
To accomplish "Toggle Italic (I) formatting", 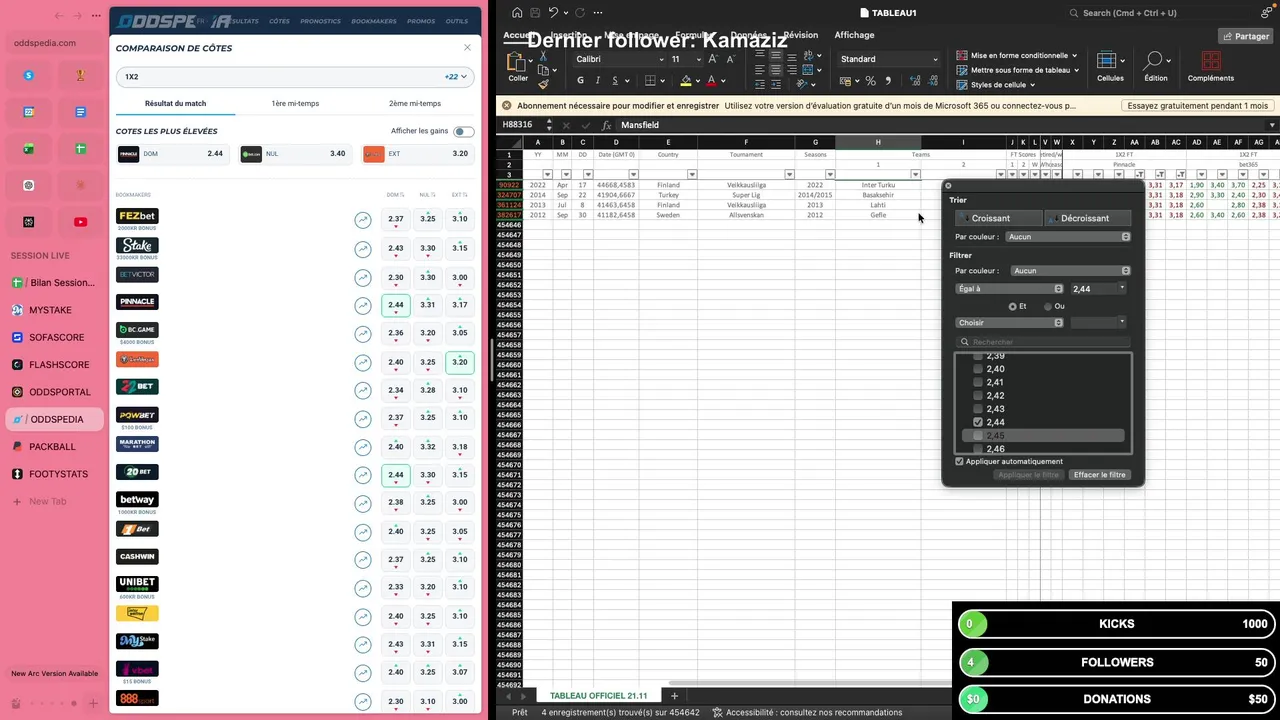I will point(598,81).
